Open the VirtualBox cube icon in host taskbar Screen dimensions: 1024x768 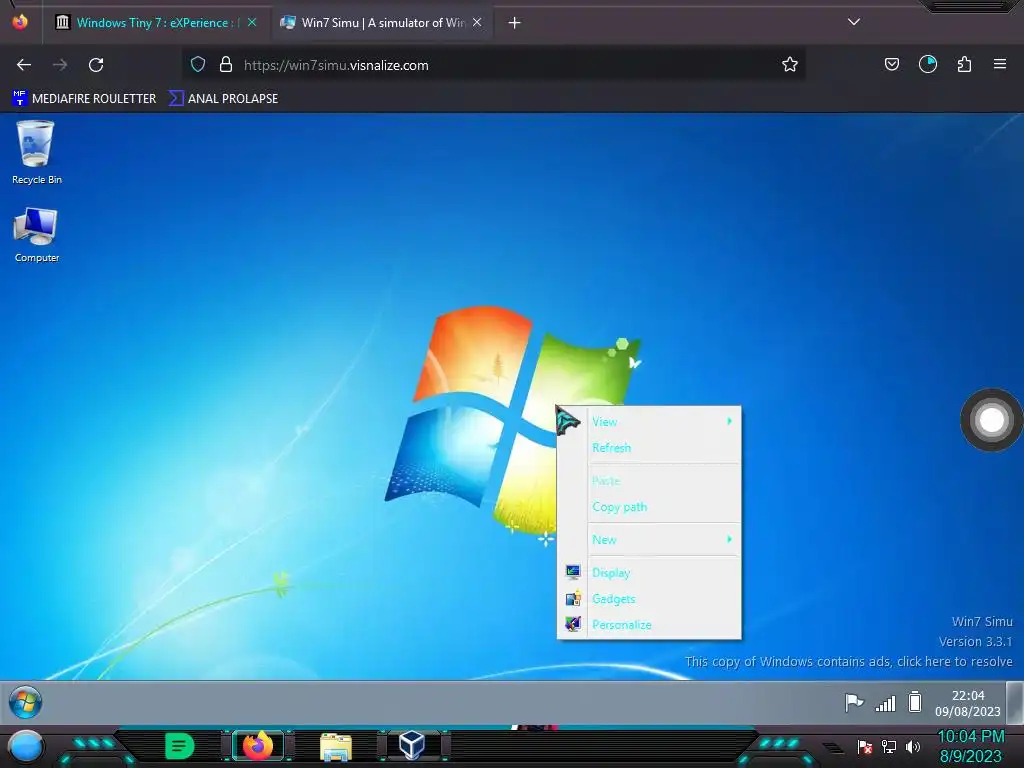pos(412,745)
